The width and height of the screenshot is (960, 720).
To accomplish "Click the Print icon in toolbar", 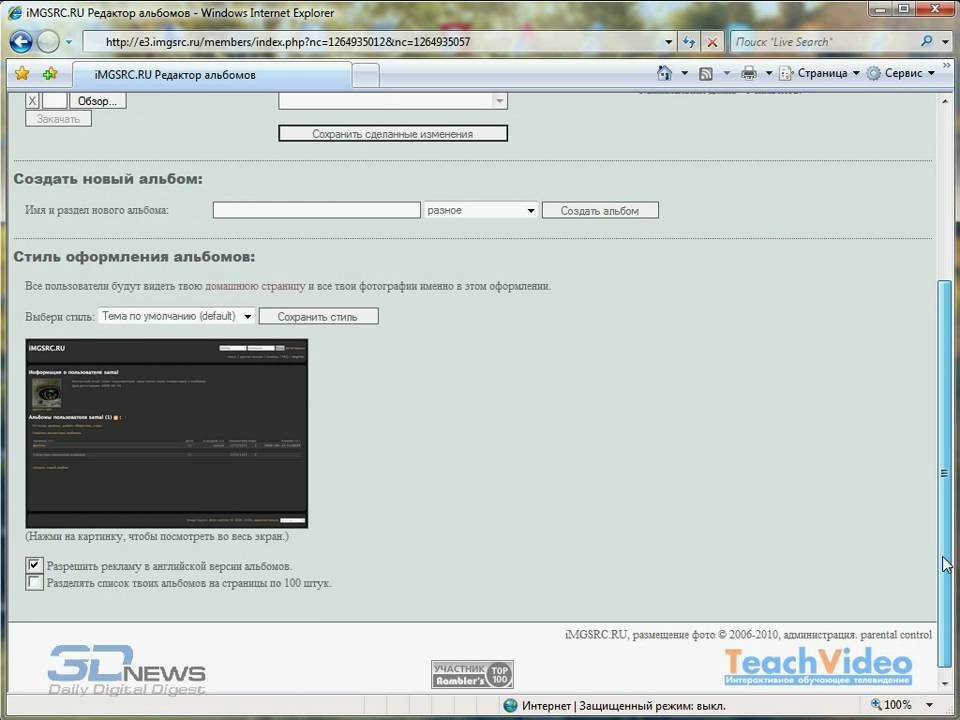I will click(748, 73).
